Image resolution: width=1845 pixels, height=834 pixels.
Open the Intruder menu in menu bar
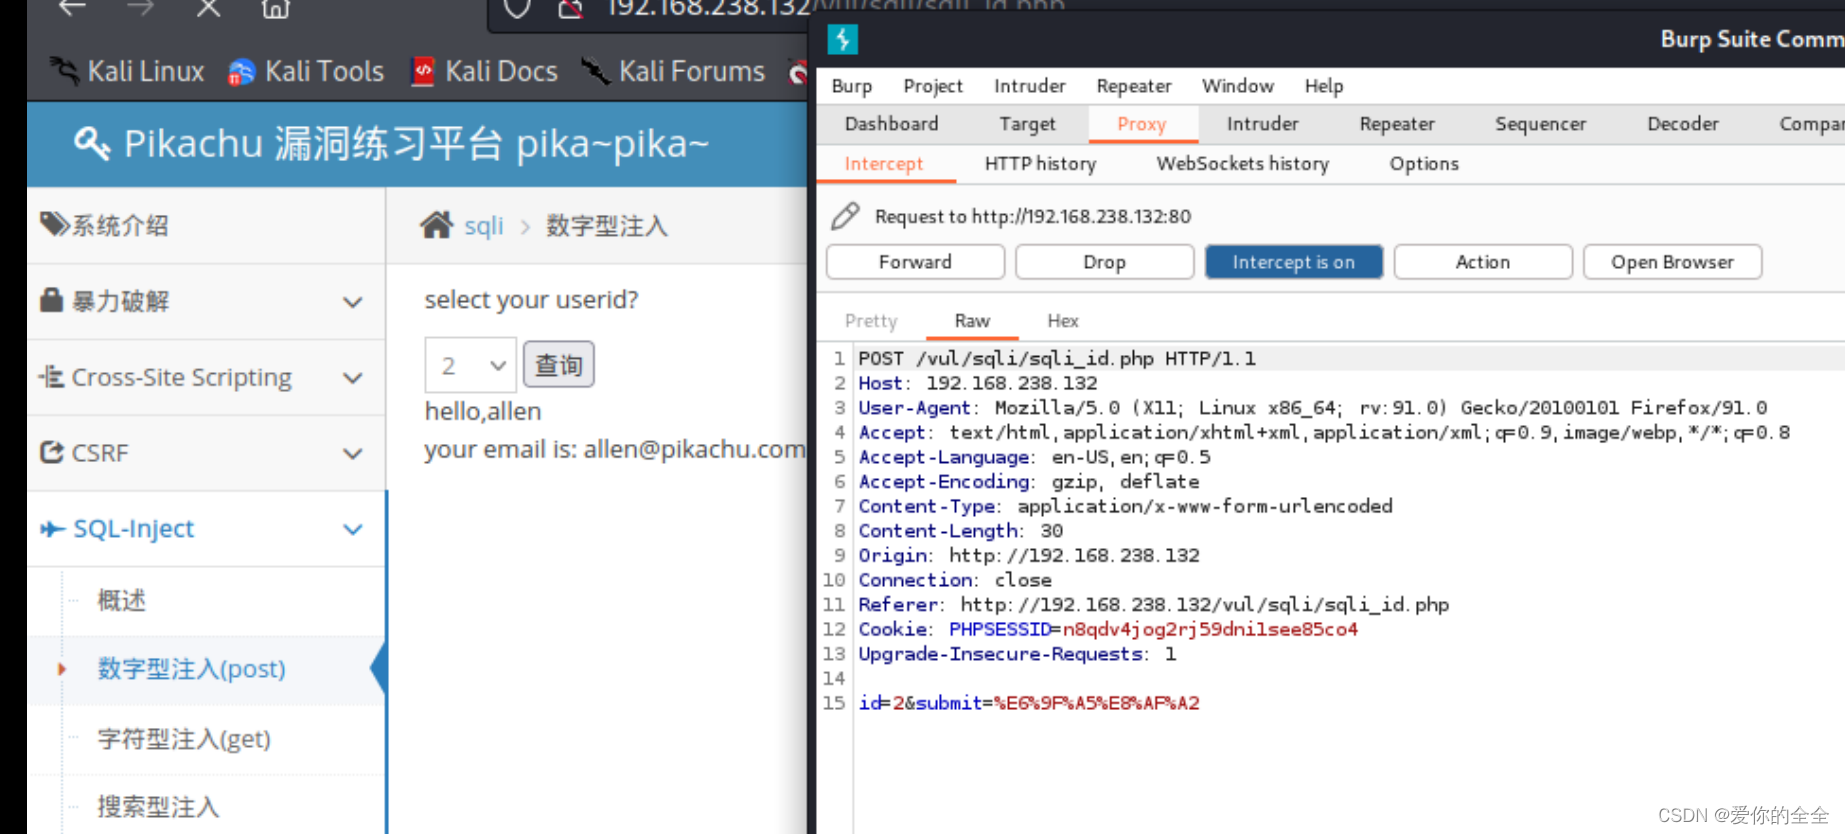(1029, 86)
